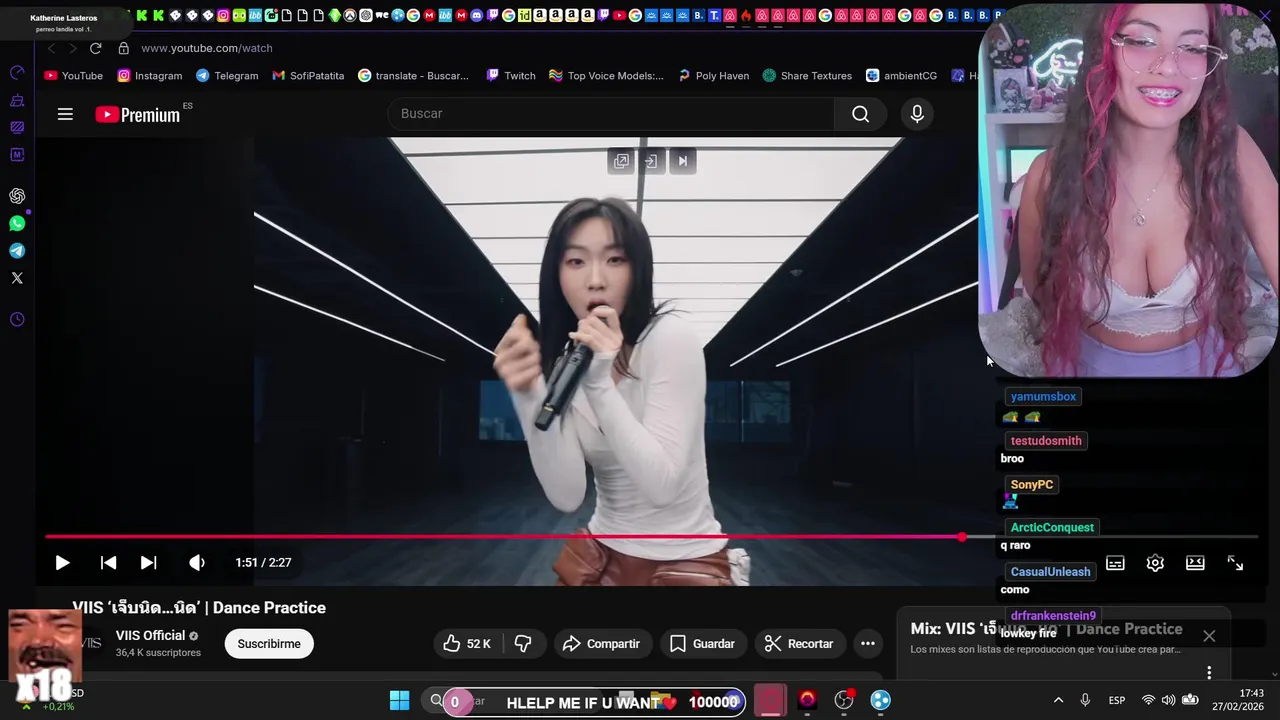Screen dimensions: 1280x720
Task: Toggle subtitles on the video player
Action: coord(1115,563)
